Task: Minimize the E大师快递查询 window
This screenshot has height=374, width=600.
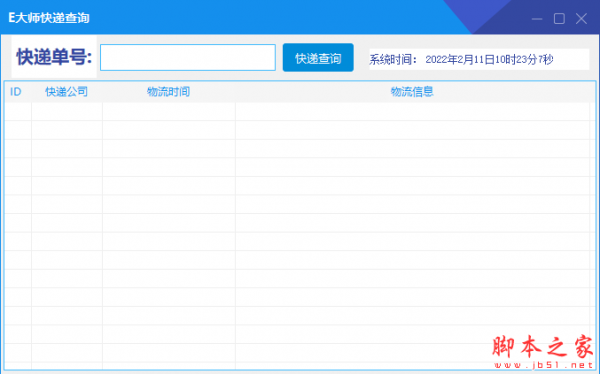Action: click(537, 18)
